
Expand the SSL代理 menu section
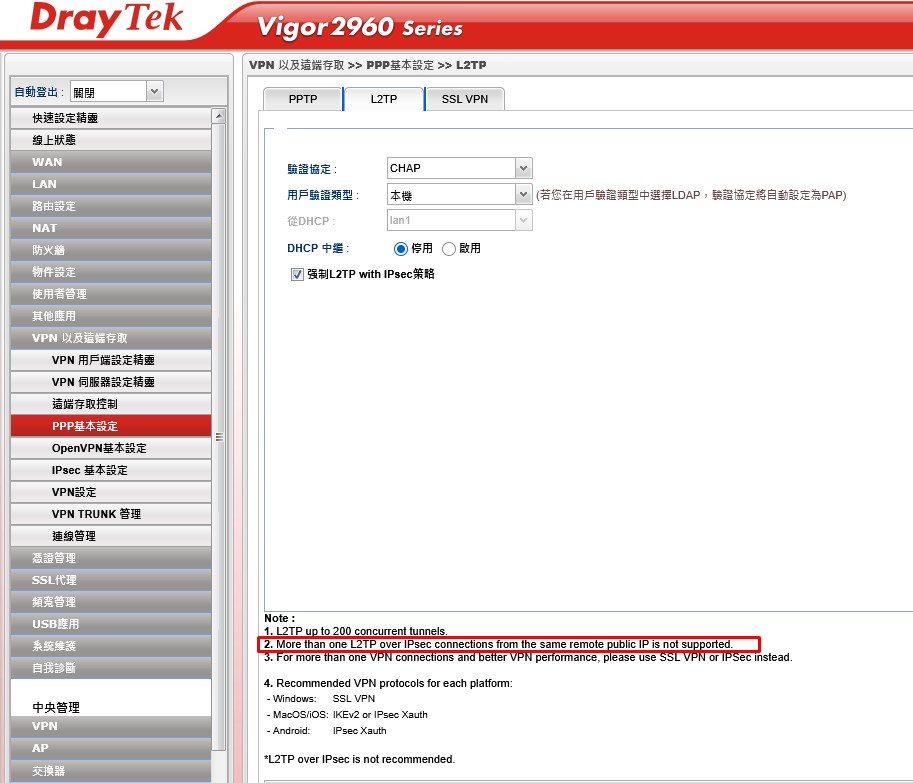pos(111,580)
